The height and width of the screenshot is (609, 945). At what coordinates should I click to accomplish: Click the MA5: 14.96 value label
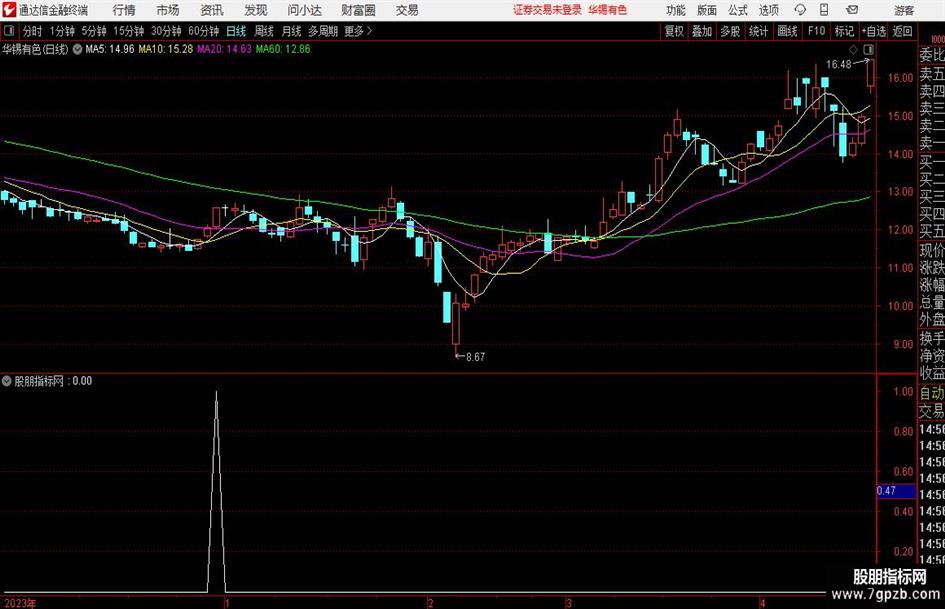click(110, 49)
